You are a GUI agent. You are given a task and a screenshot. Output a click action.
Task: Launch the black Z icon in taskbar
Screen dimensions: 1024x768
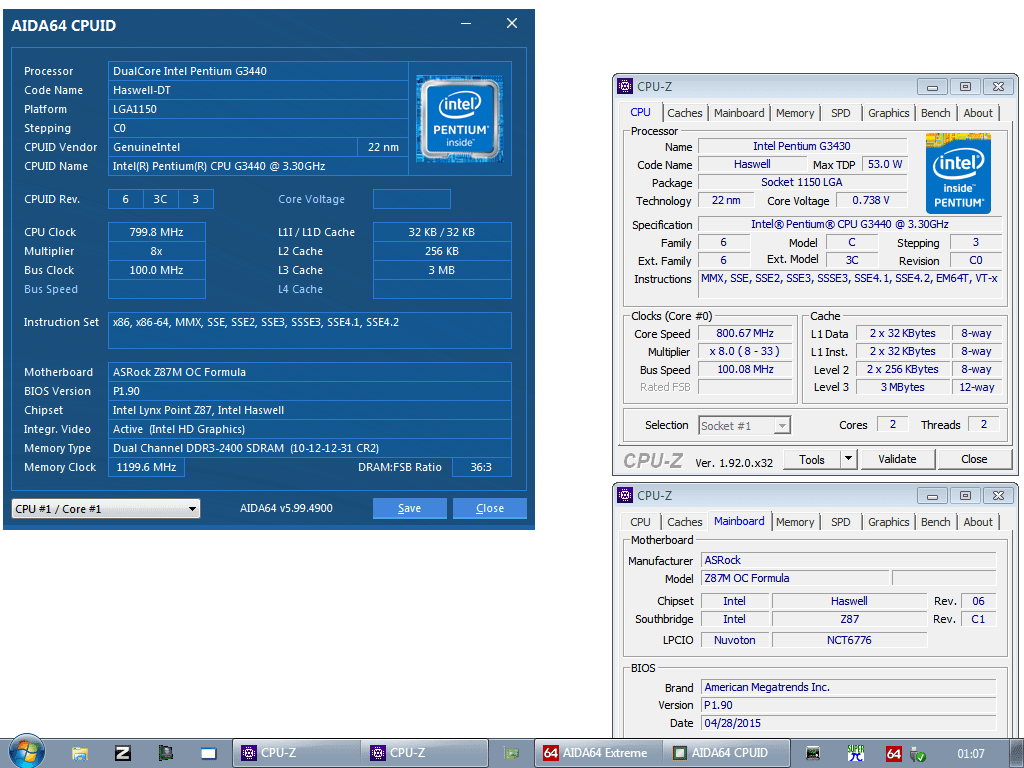coord(123,754)
